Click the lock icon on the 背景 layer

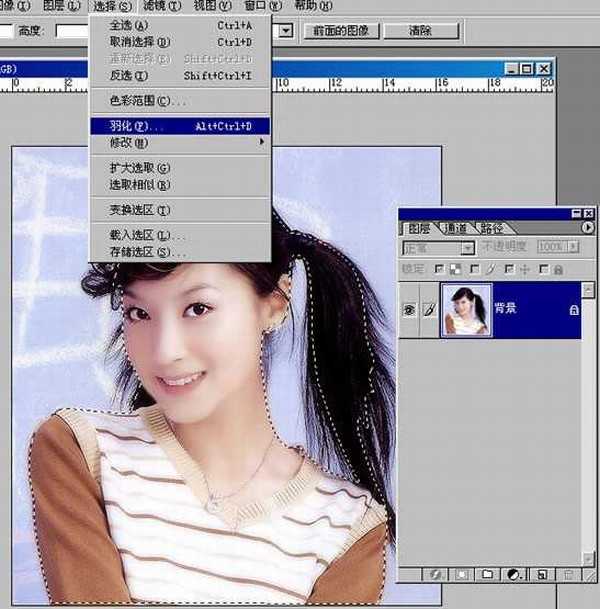[573, 310]
